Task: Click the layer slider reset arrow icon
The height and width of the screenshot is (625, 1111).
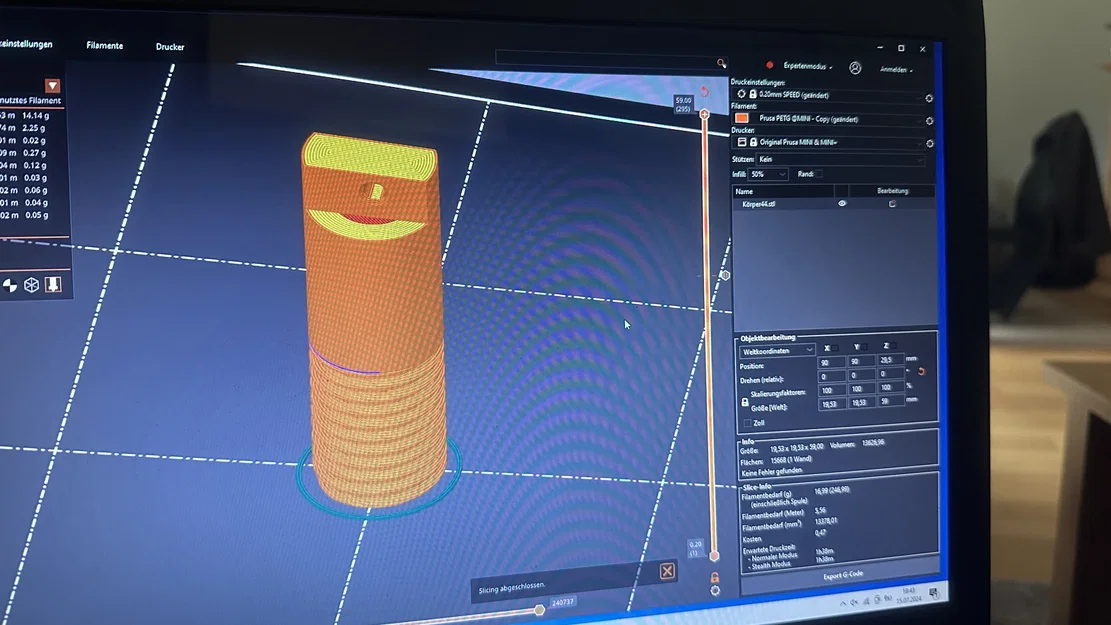Action: point(704,92)
